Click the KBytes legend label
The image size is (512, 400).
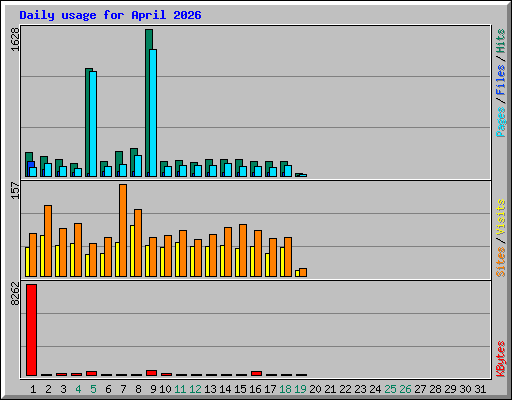click(x=501, y=359)
